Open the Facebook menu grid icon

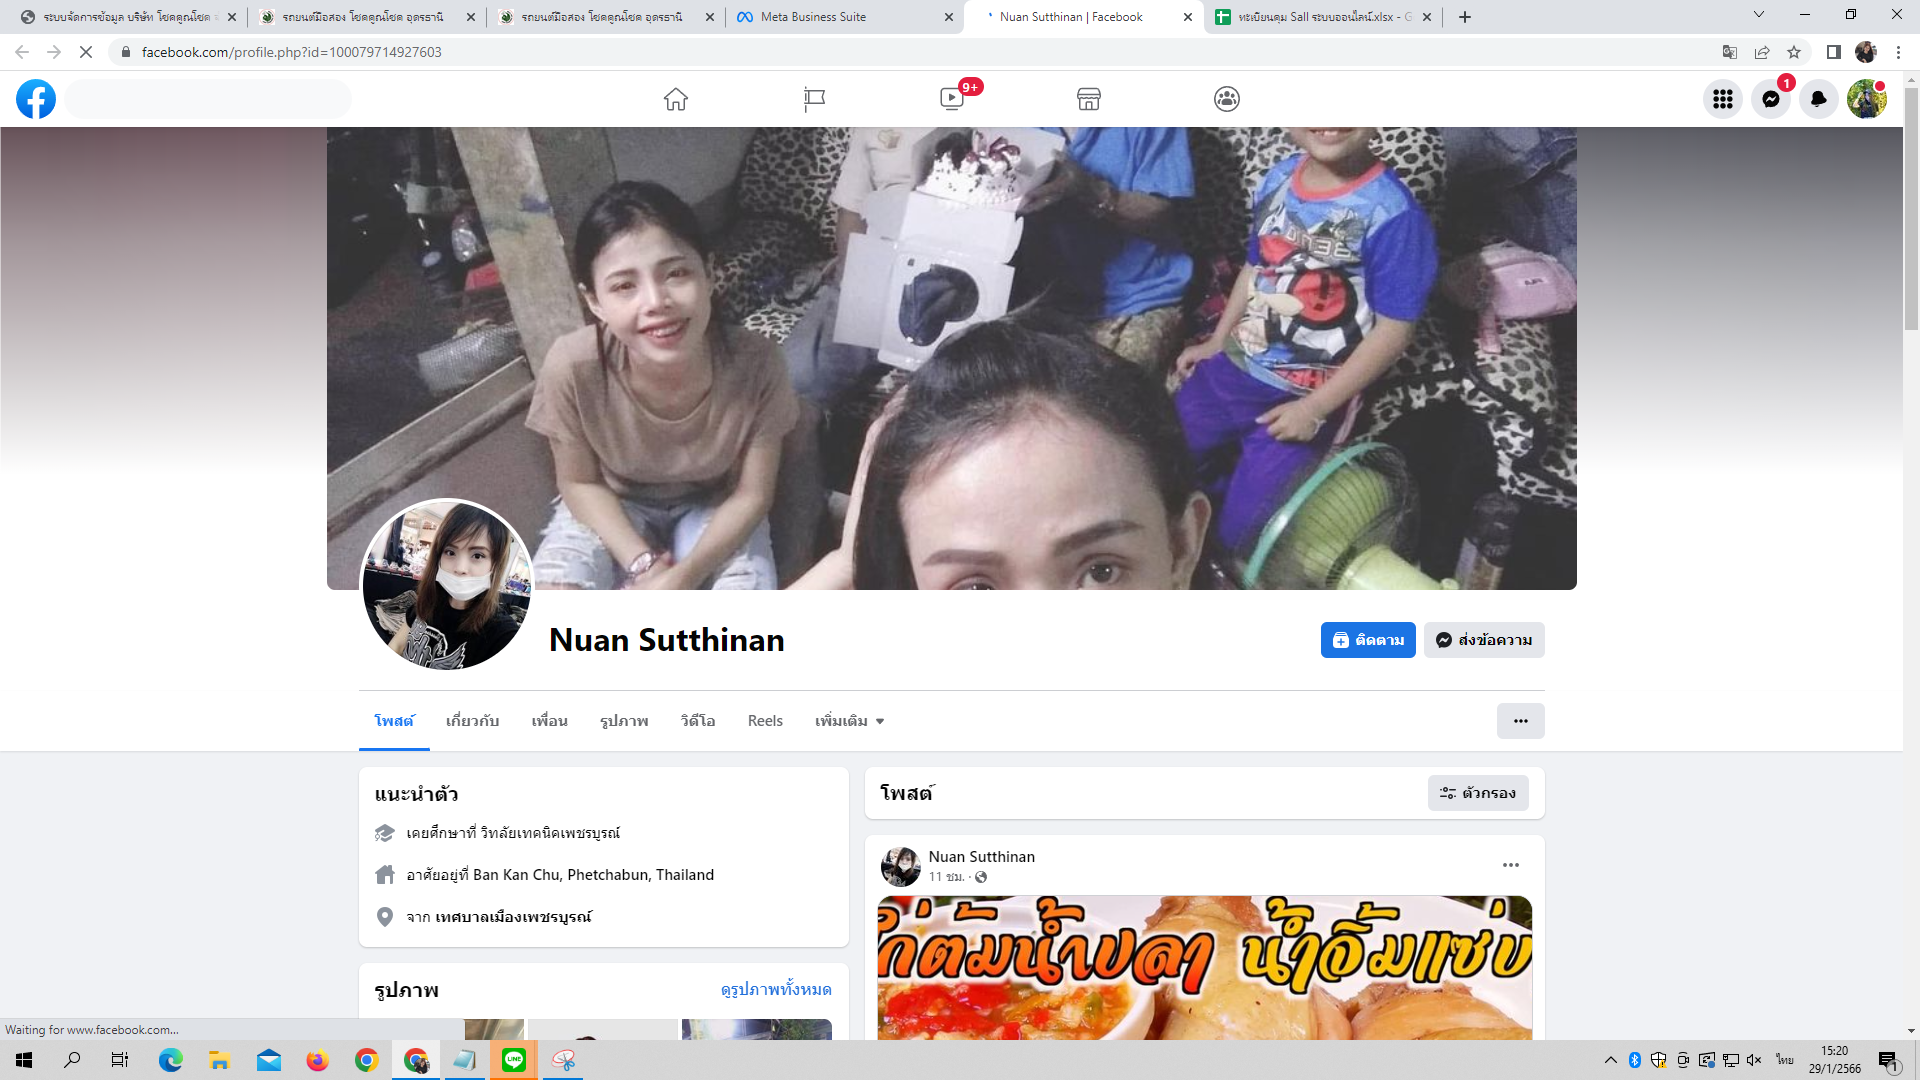tap(1723, 99)
